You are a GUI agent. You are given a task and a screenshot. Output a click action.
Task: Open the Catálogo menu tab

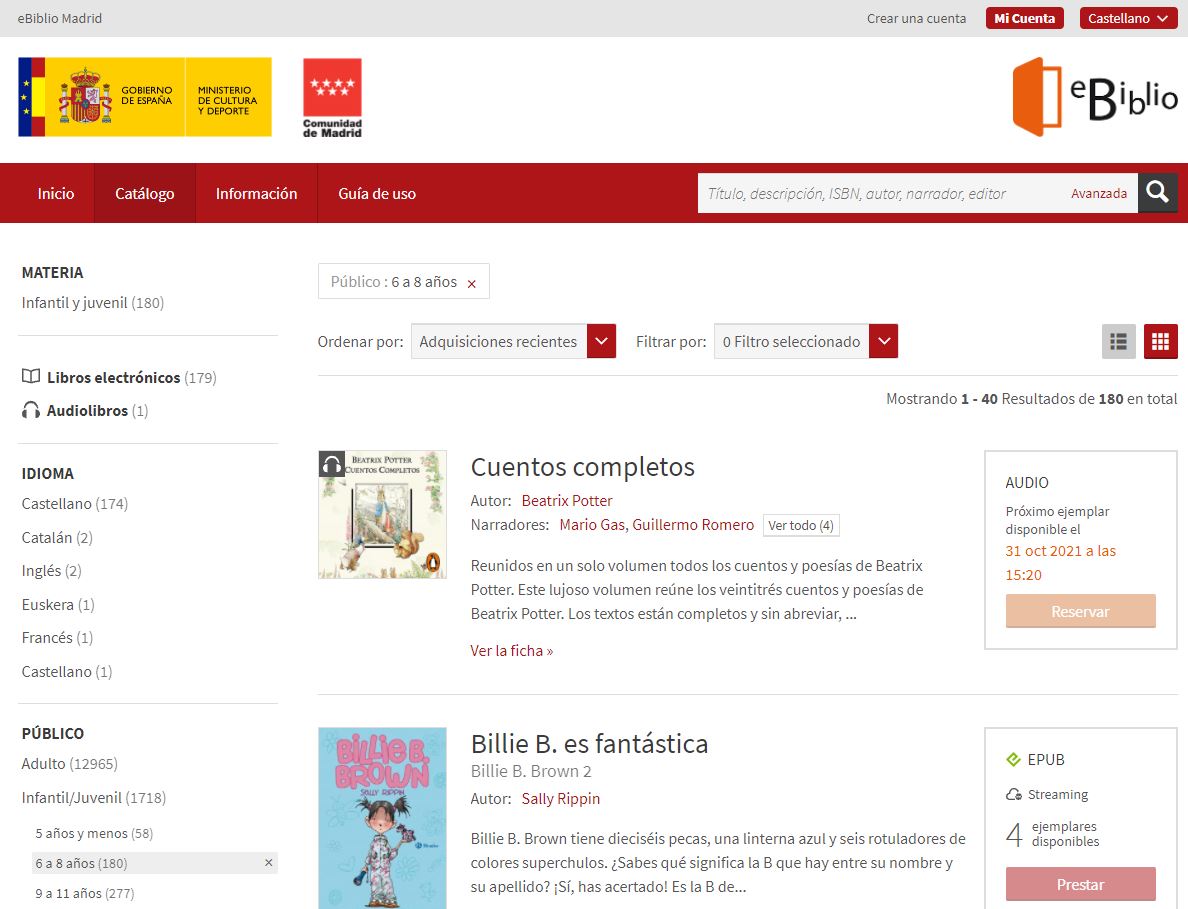pos(145,194)
